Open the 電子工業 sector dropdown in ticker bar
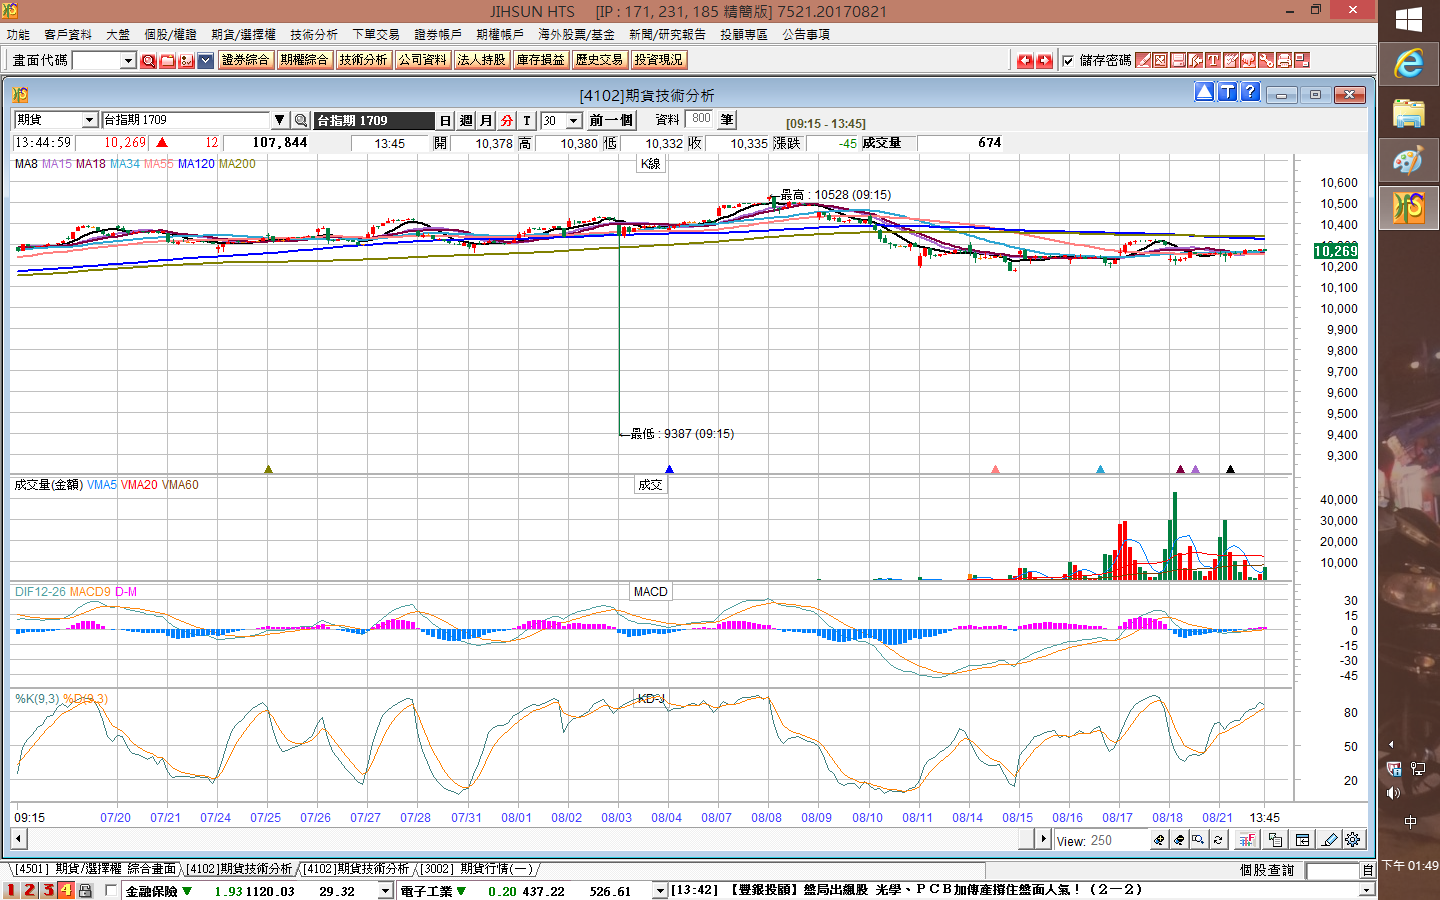 660,890
